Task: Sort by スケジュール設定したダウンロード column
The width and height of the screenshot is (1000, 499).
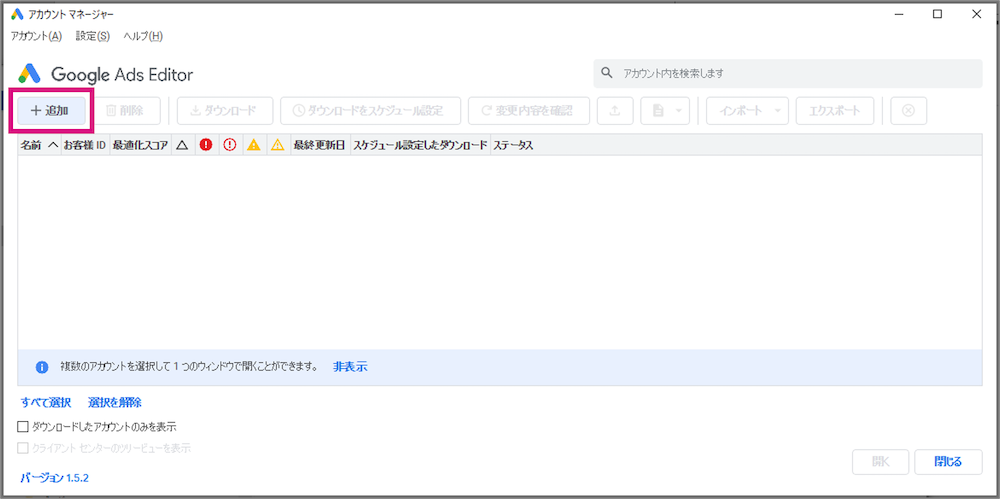Action: pyautogui.click(x=420, y=145)
